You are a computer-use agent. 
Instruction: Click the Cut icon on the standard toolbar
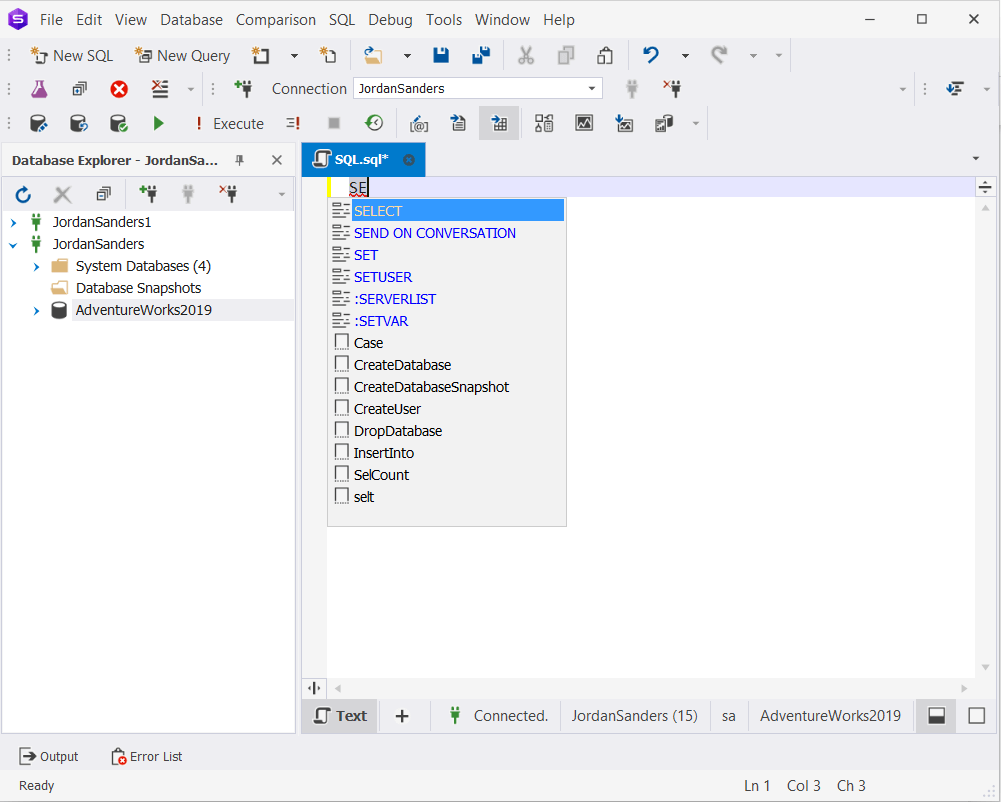(x=526, y=55)
